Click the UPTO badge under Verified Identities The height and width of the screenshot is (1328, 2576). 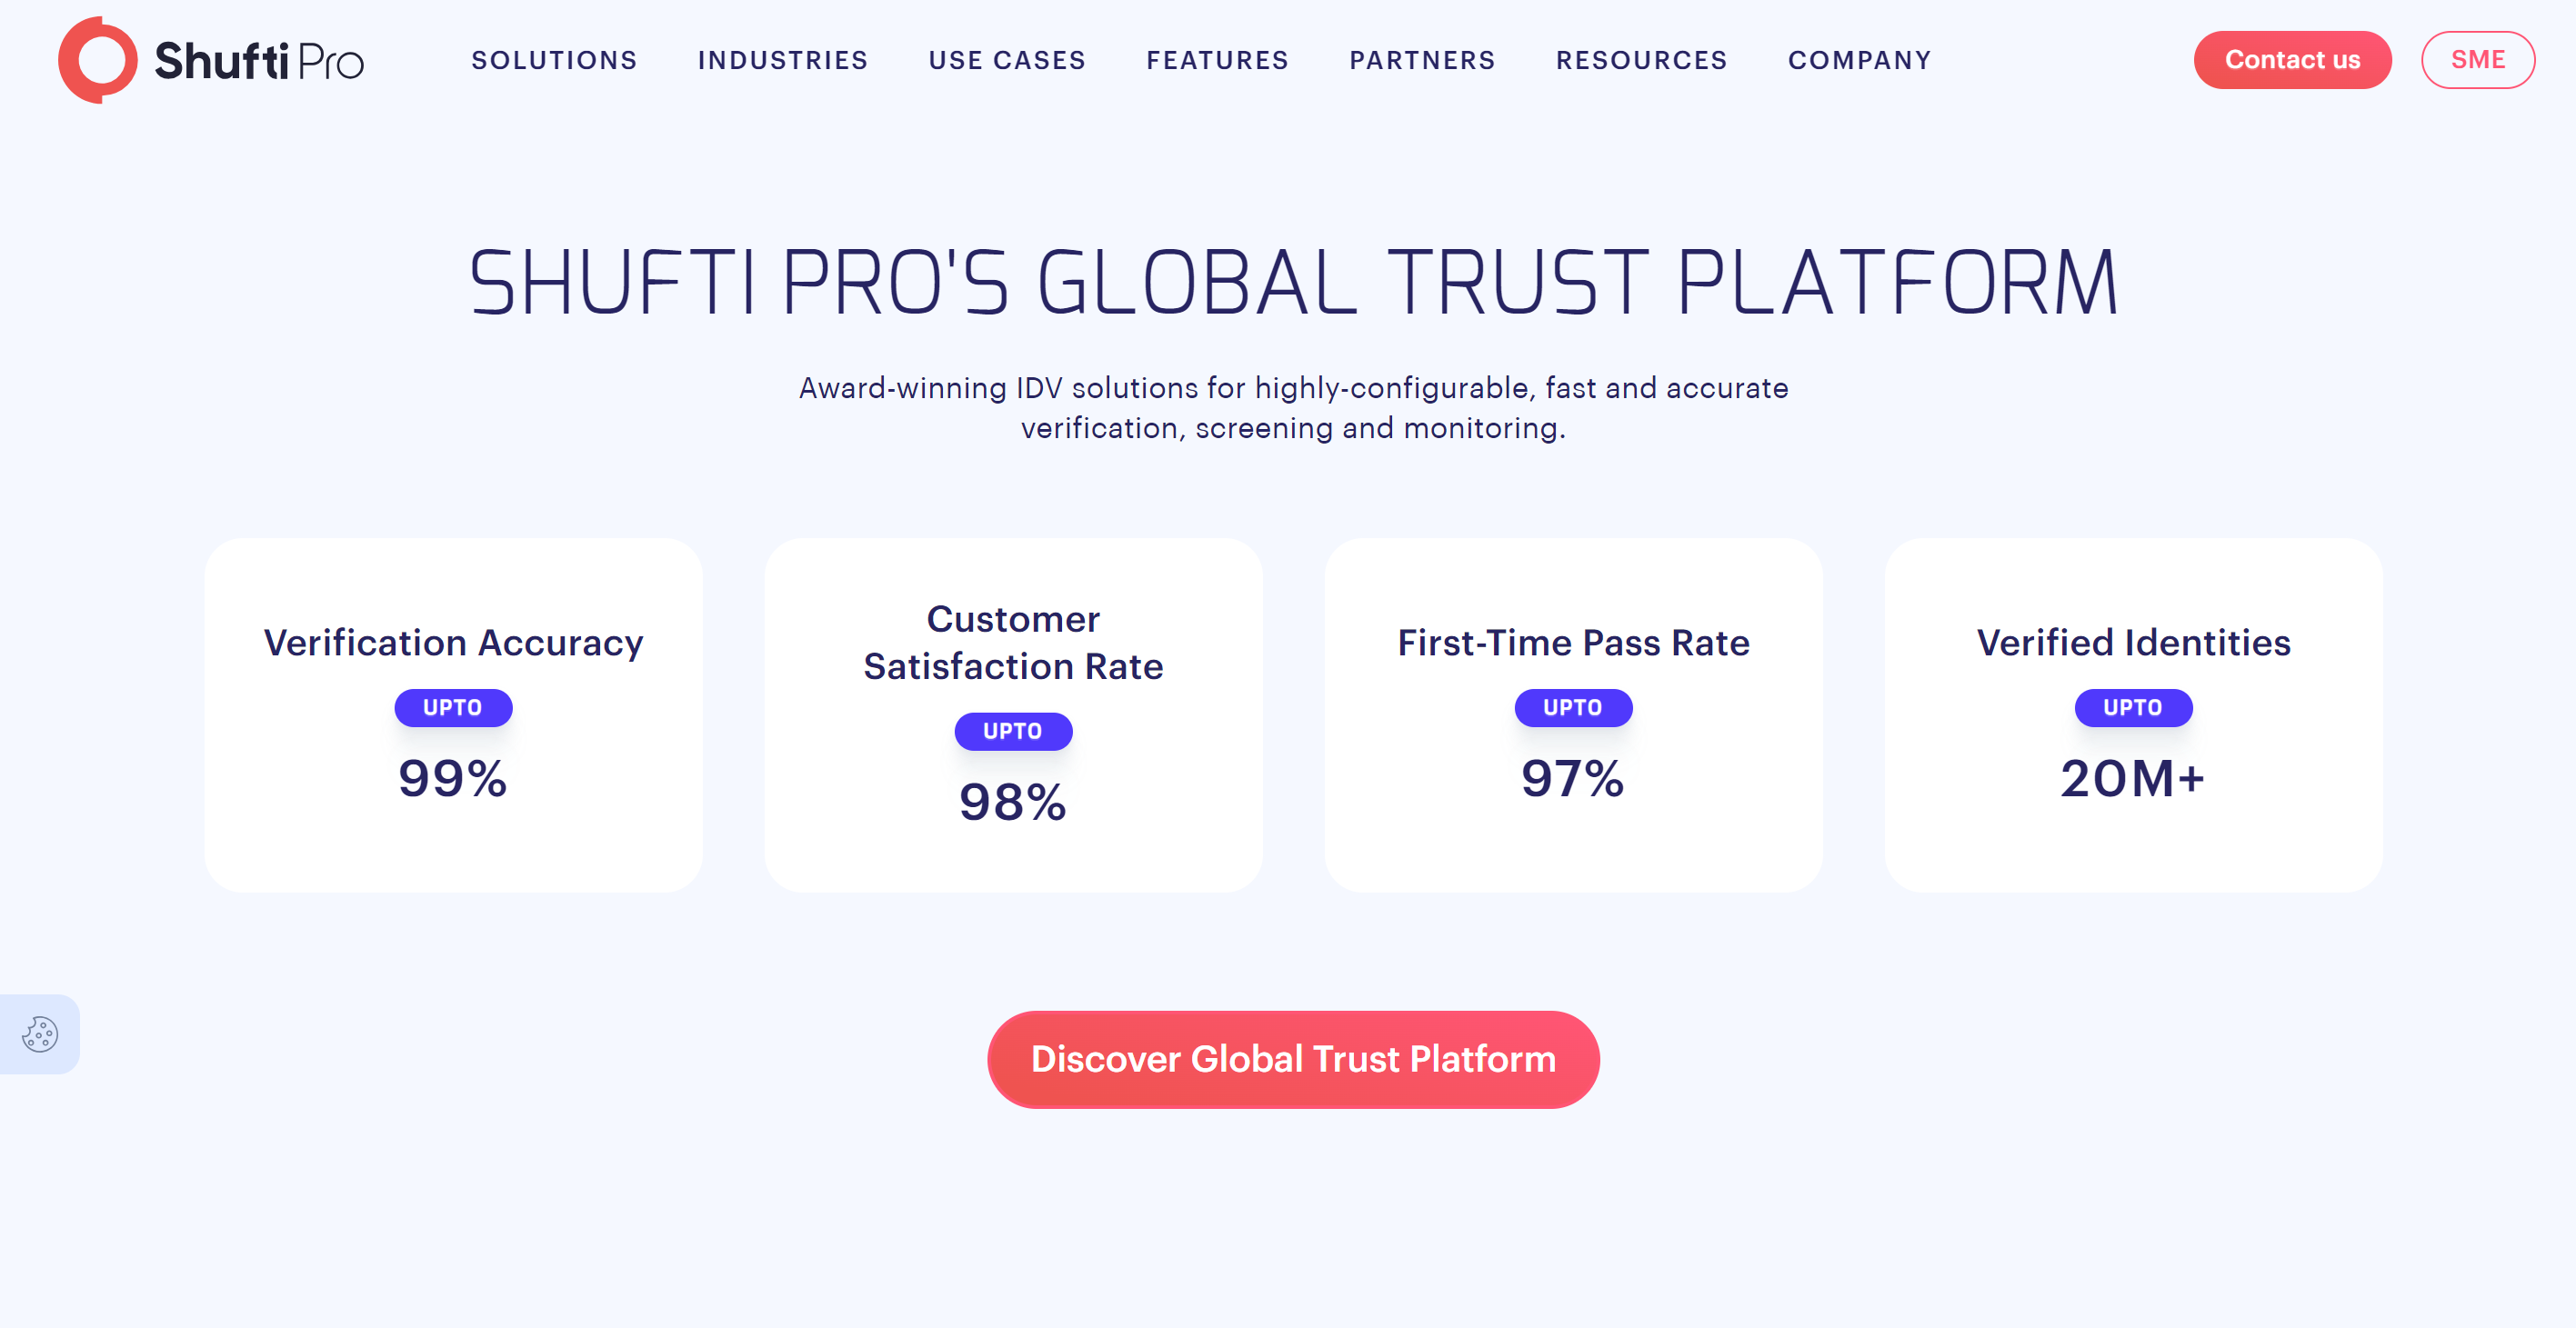coord(2133,707)
